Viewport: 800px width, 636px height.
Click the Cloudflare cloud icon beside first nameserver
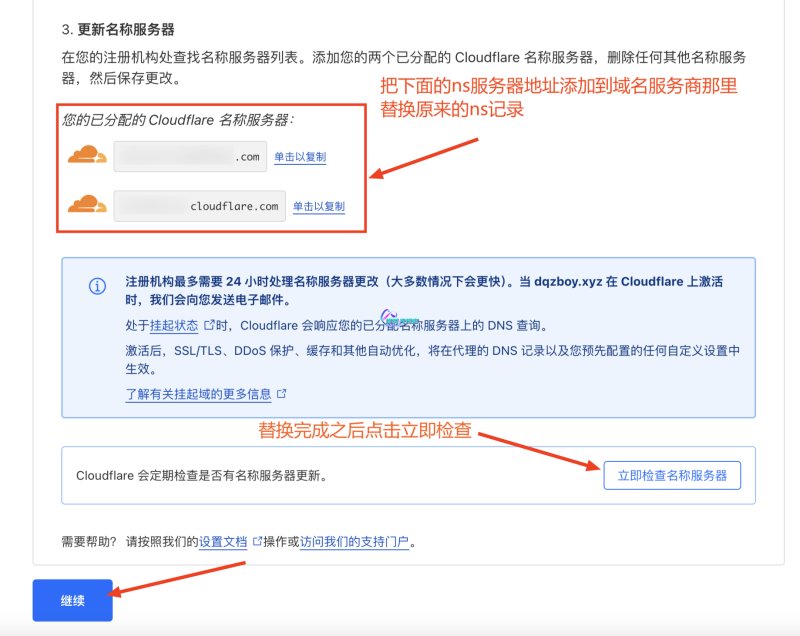pos(87,155)
